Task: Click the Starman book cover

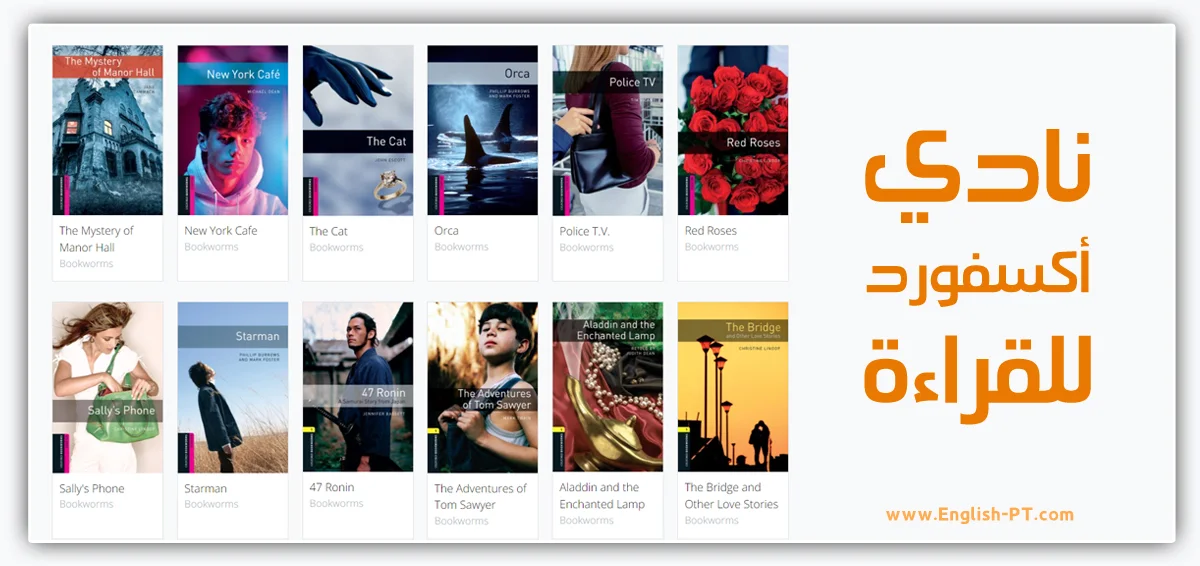Action: point(232,387)
